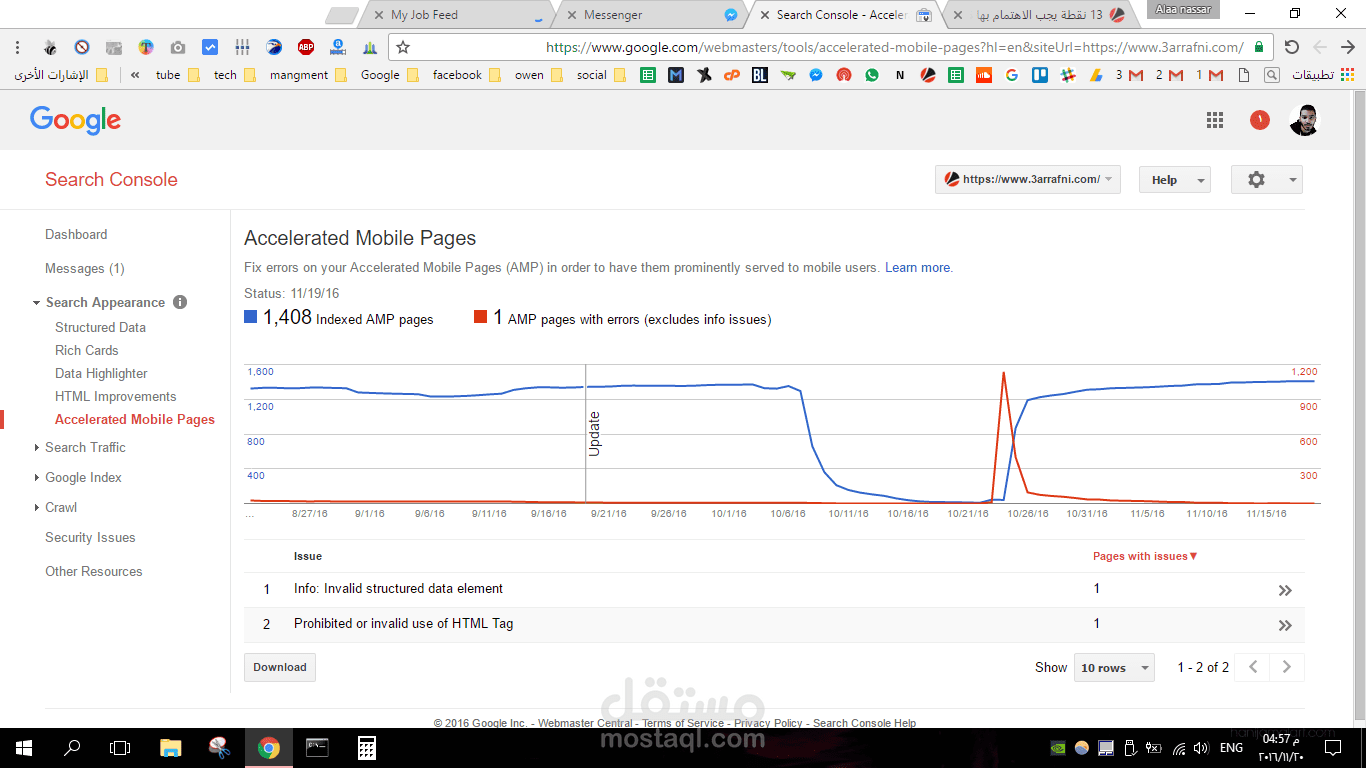This screenshot has width=1366, height=768.
Task: Switch to the Arabic-titled 13 tab
Action: coord(1039,15)
